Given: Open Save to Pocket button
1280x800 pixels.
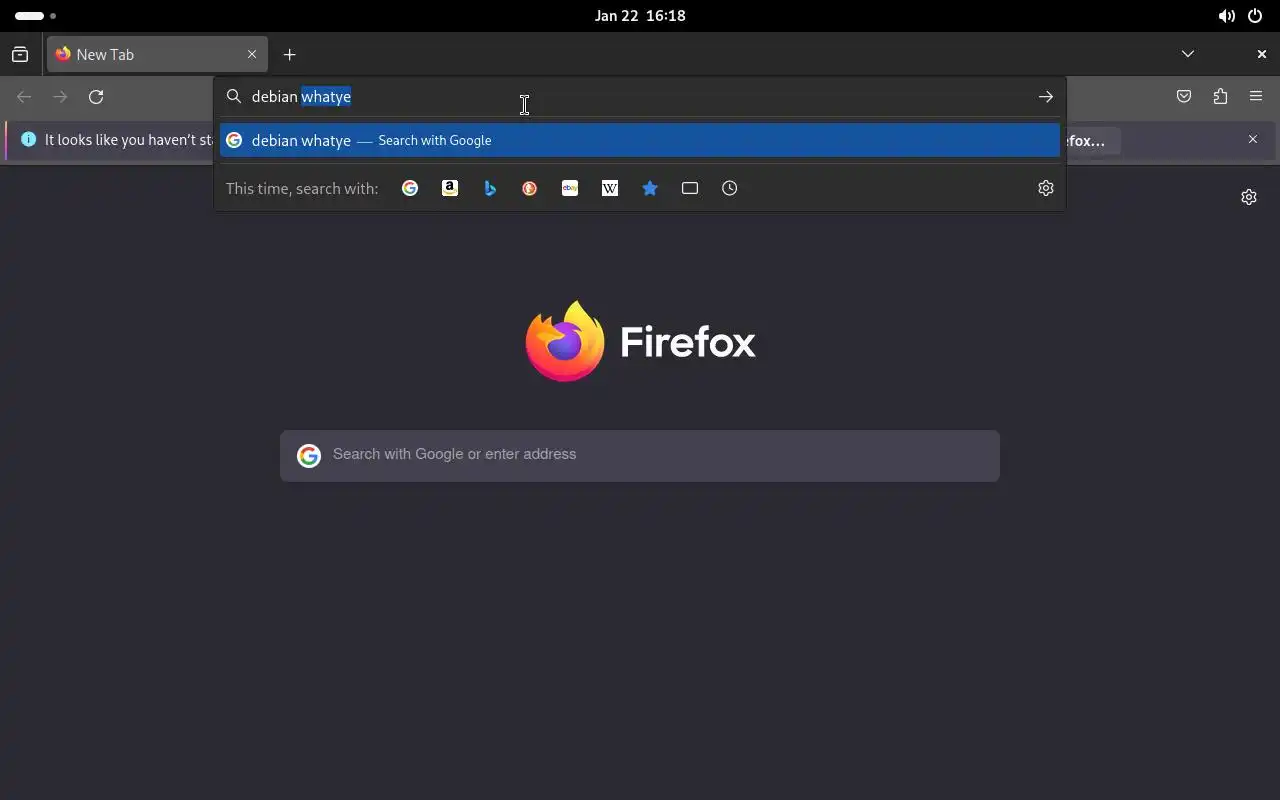Looking at the screenshot, I should coord(1184,97).
